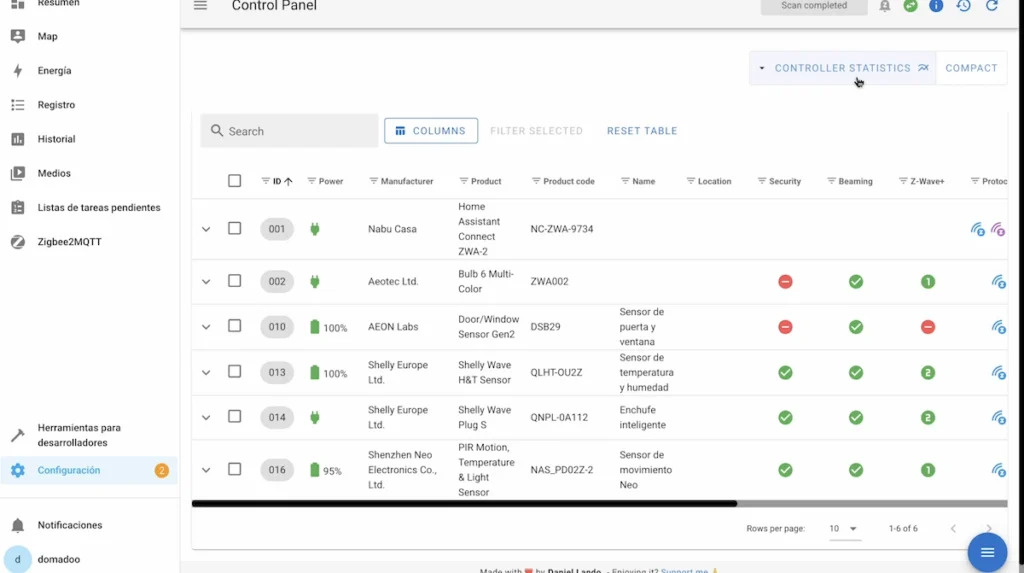Open the Listas de tareas pendientes icon
This screenshot has width=1024, height=573.
[x=18, y=207]
